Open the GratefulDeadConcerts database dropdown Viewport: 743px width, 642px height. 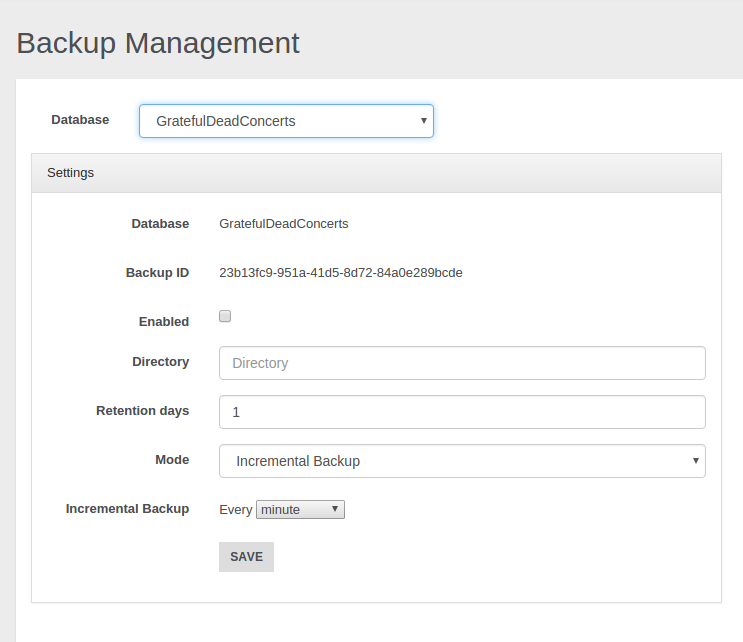point(285,121)
